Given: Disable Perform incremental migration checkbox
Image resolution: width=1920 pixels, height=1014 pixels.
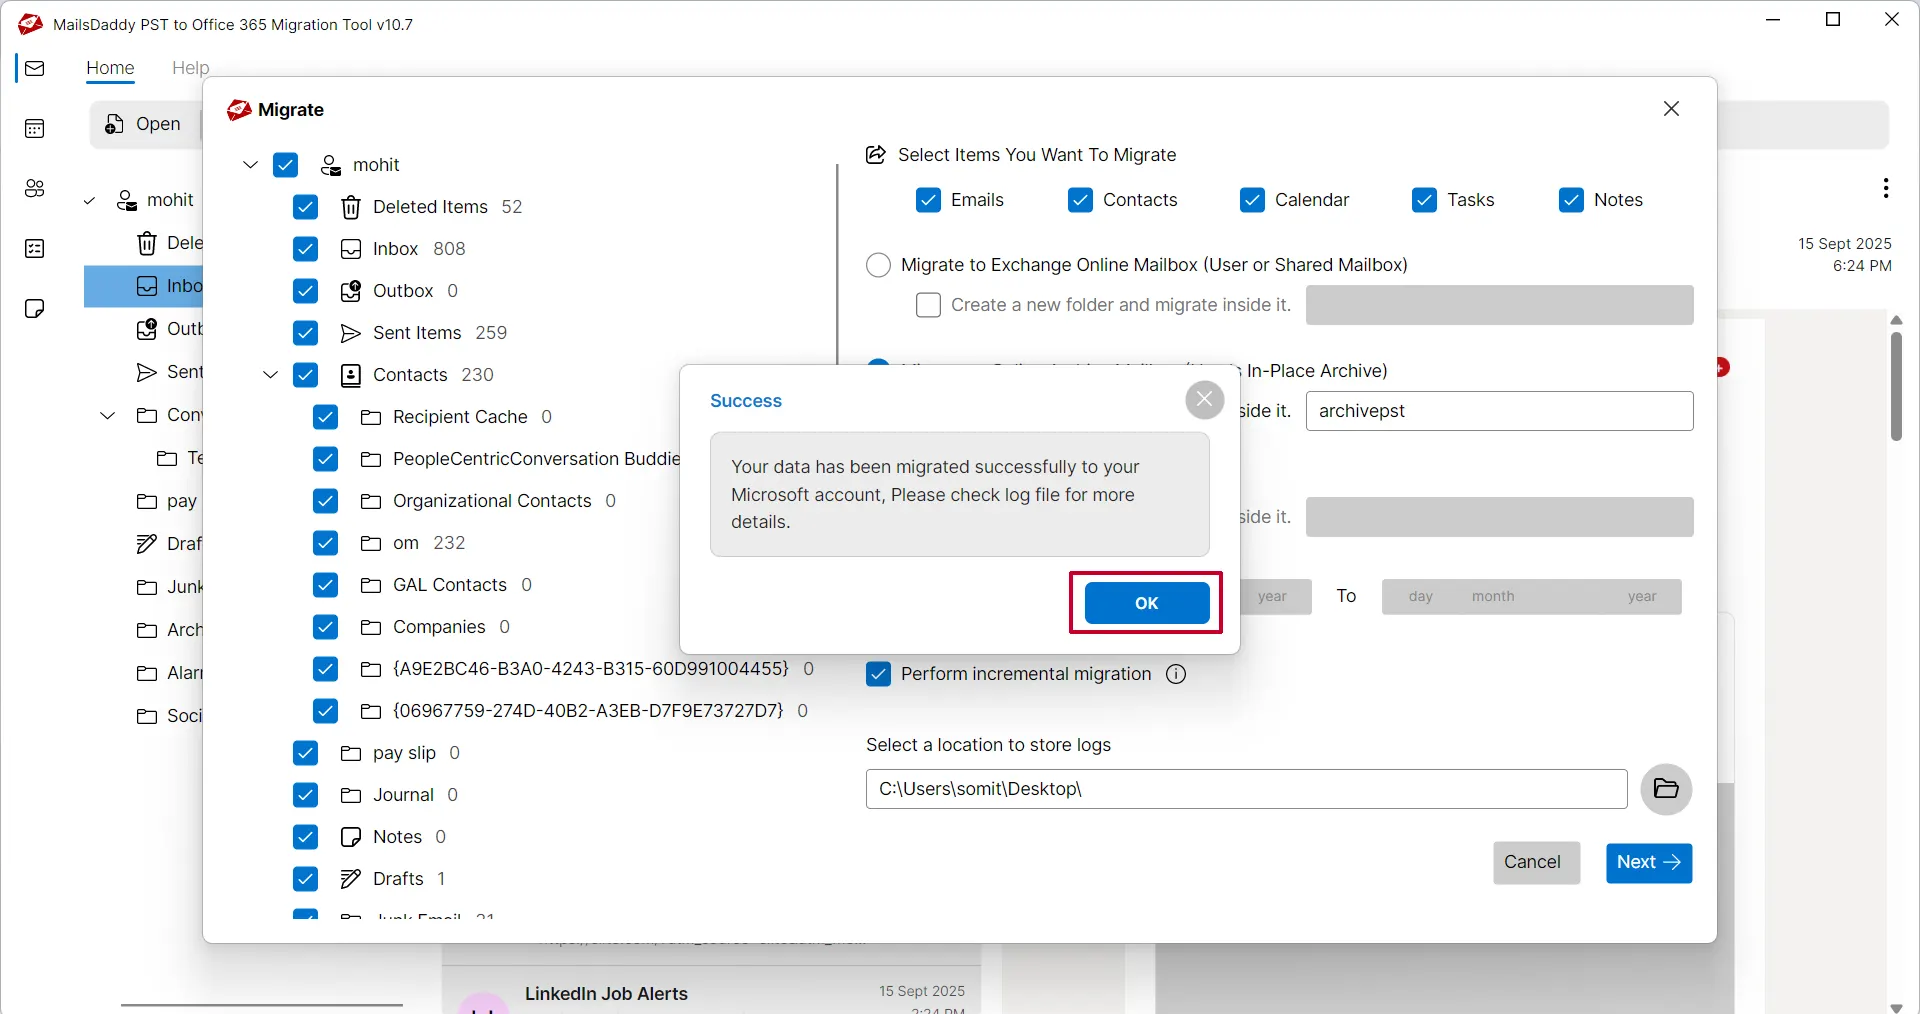Looking at the screenshot, I should coord(878,674).
